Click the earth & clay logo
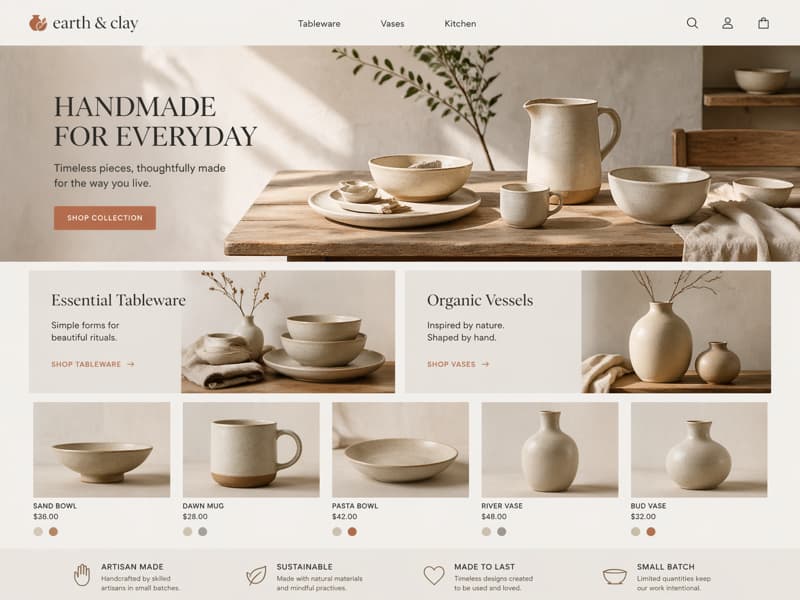The height and width of the screenshot is (600, 800). 84,23
